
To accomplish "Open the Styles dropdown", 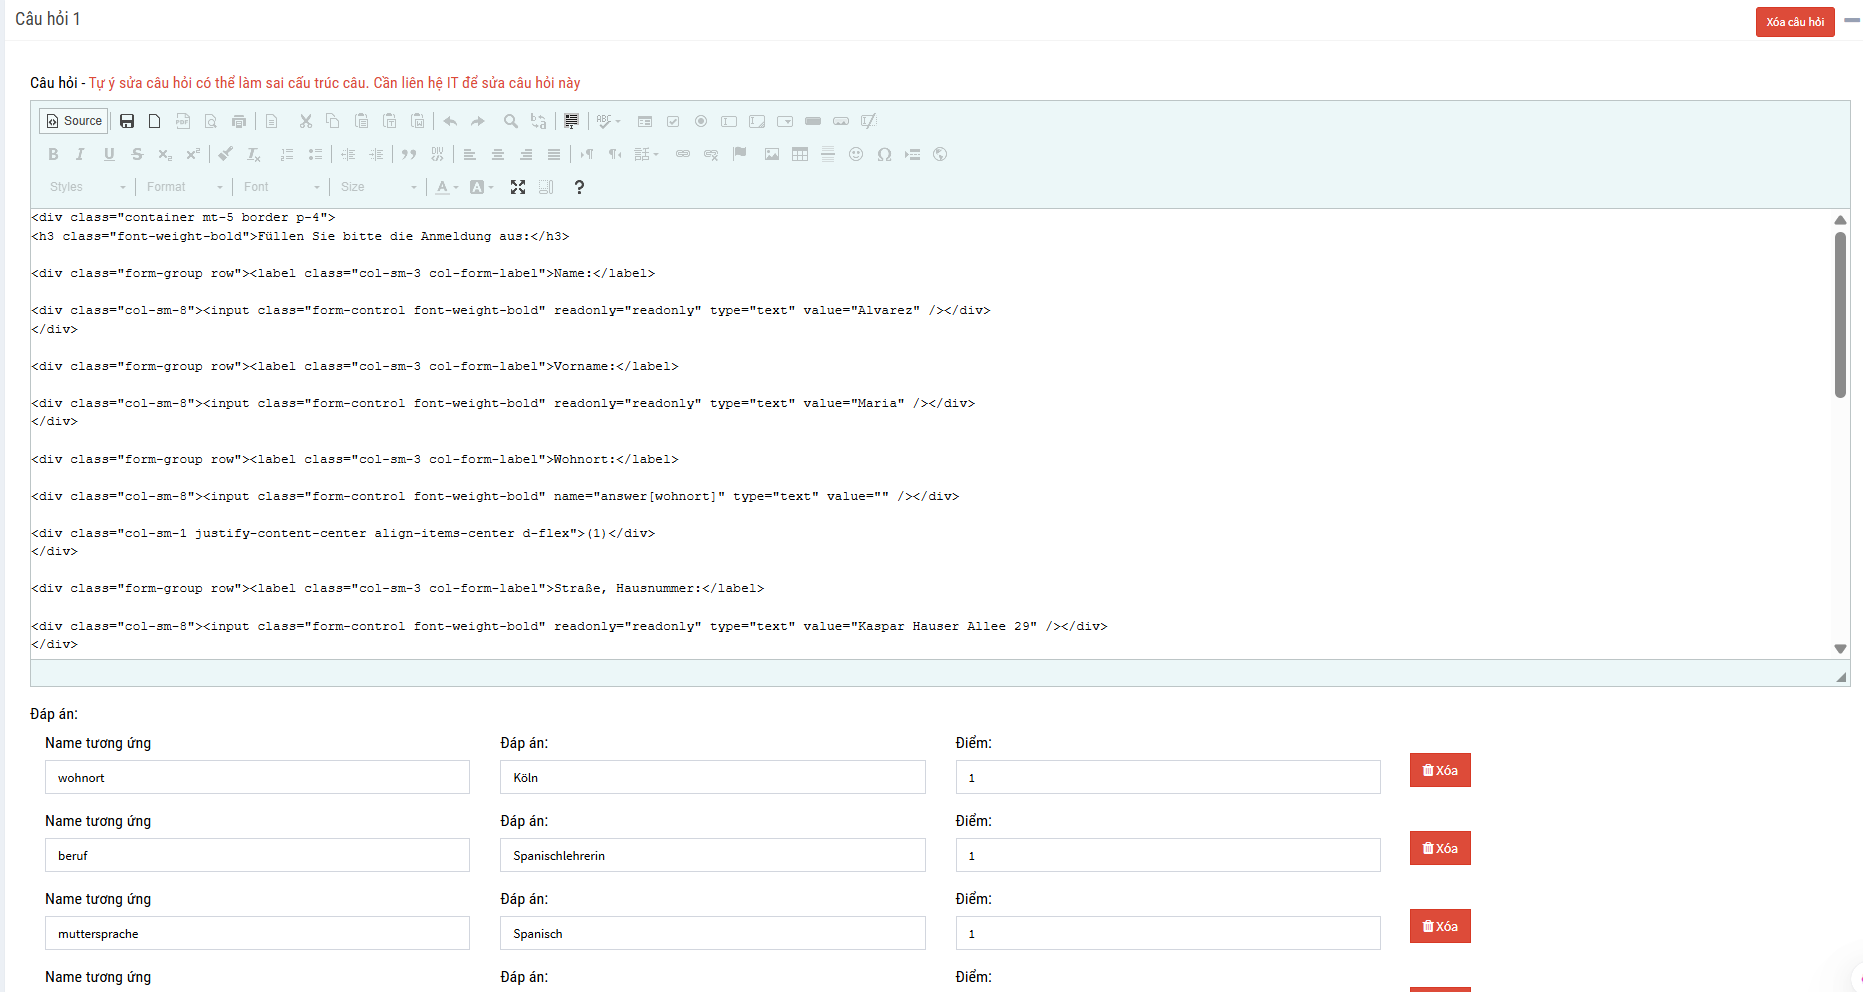I will (x=87, y=187).
